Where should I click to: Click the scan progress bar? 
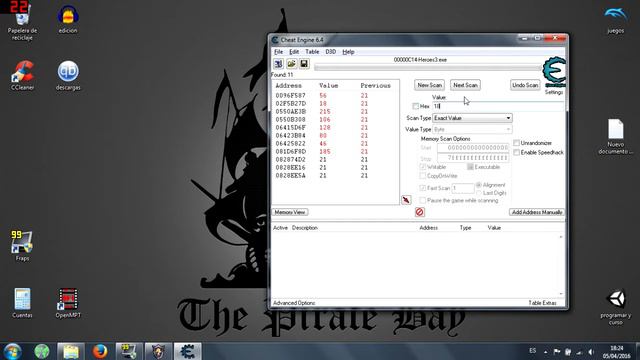(x=427, y=67)
